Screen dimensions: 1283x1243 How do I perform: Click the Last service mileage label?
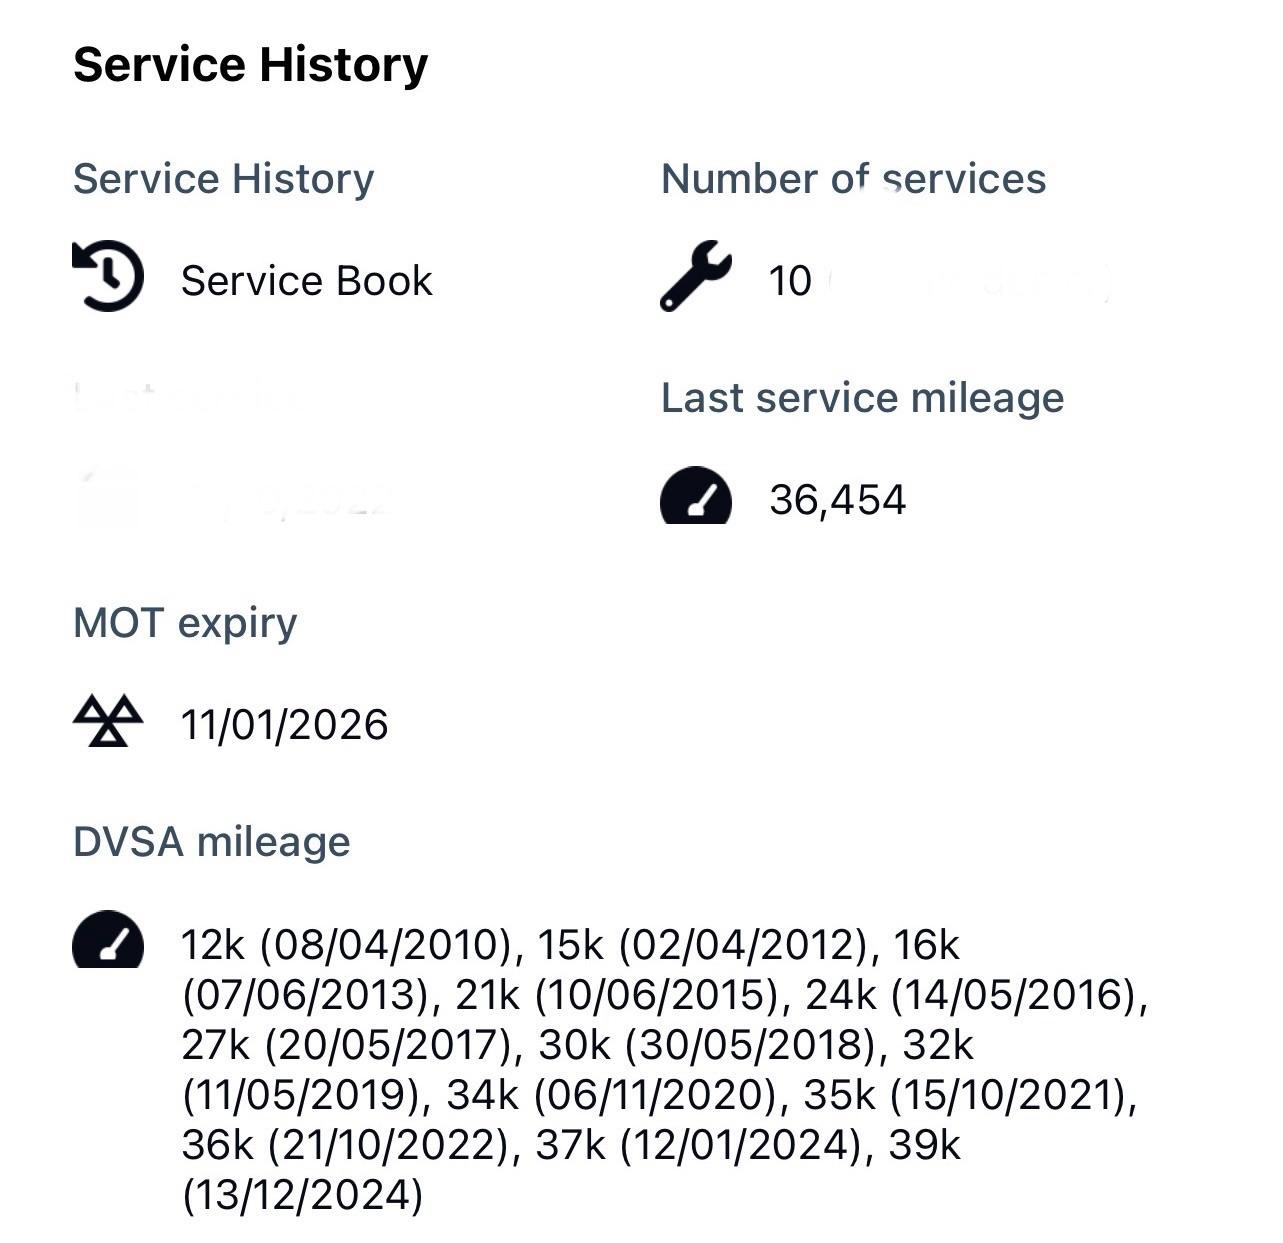click(x=862, y=398)
